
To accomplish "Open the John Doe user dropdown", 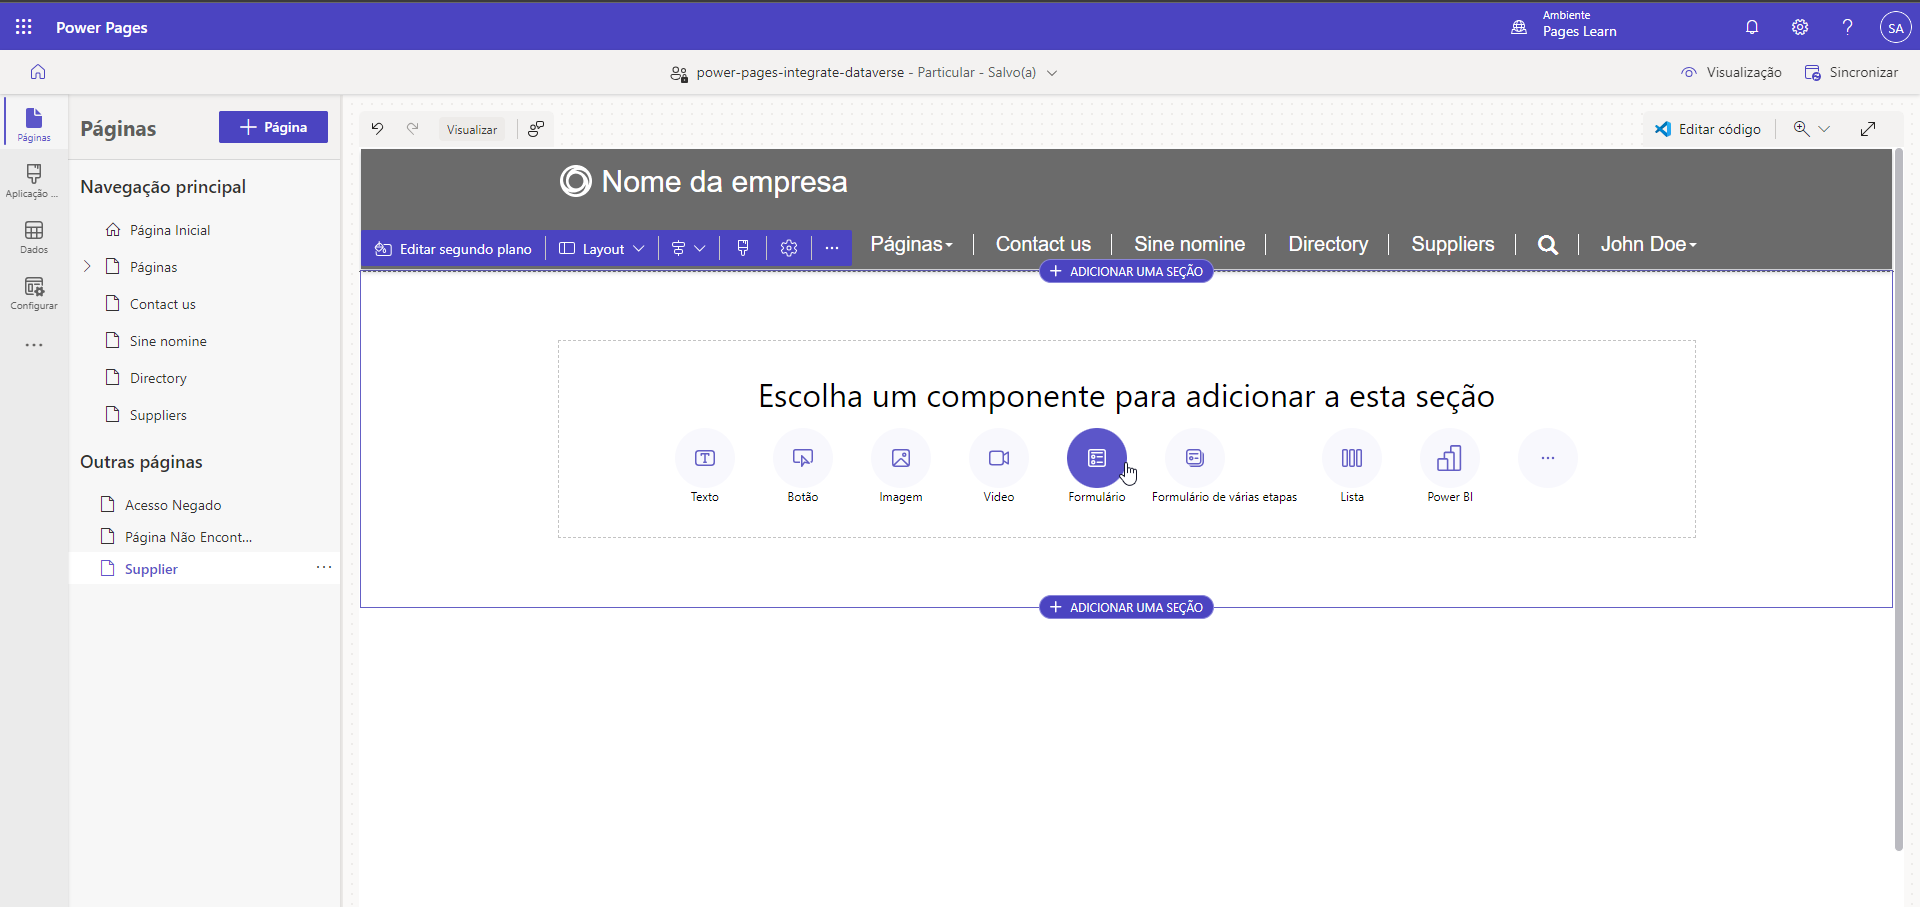I will tap(1648, 244).
